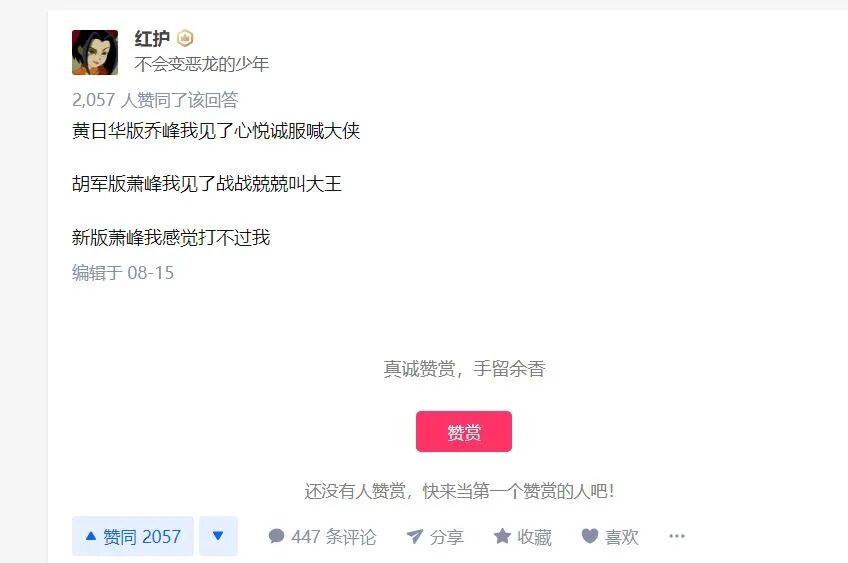Click the star 收藏 icon
Viewport: 848px width, 563px height.
click(x=502, y=536)
